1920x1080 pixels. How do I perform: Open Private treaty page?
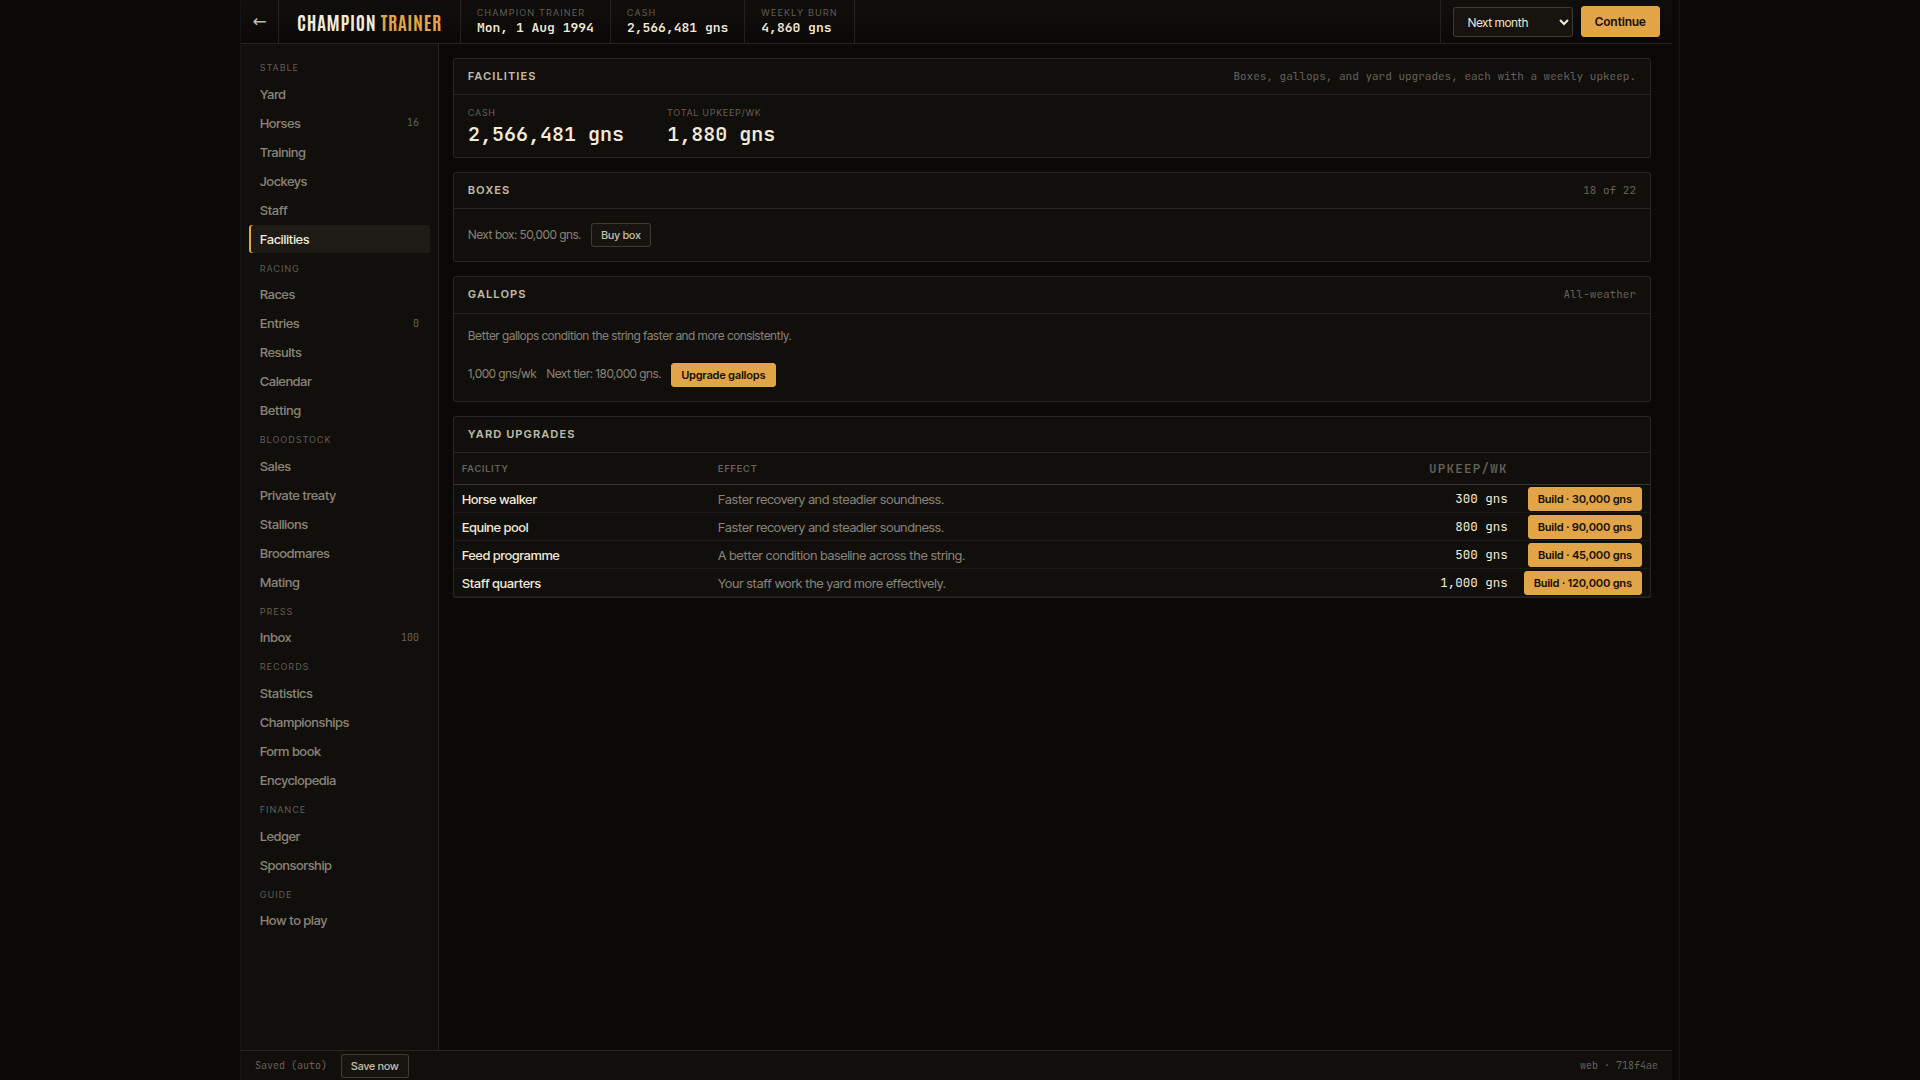click(340, 496)
